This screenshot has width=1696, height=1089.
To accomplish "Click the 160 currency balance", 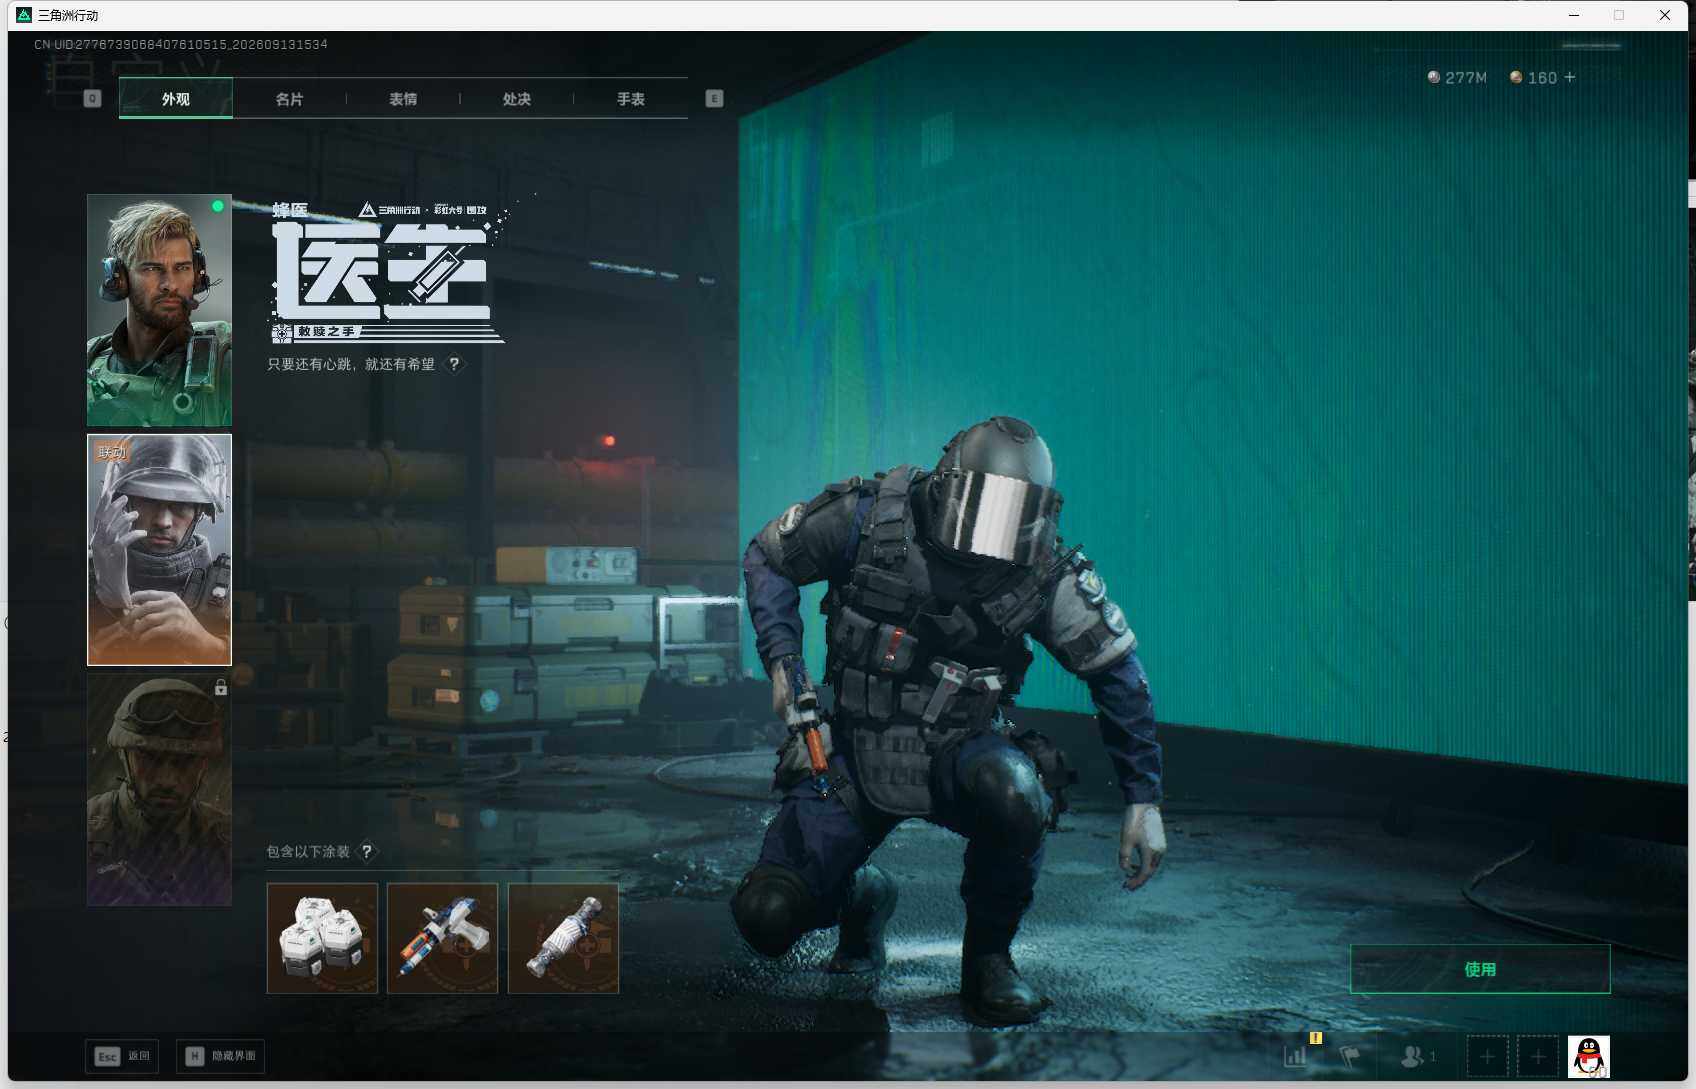I will 1542,78.
